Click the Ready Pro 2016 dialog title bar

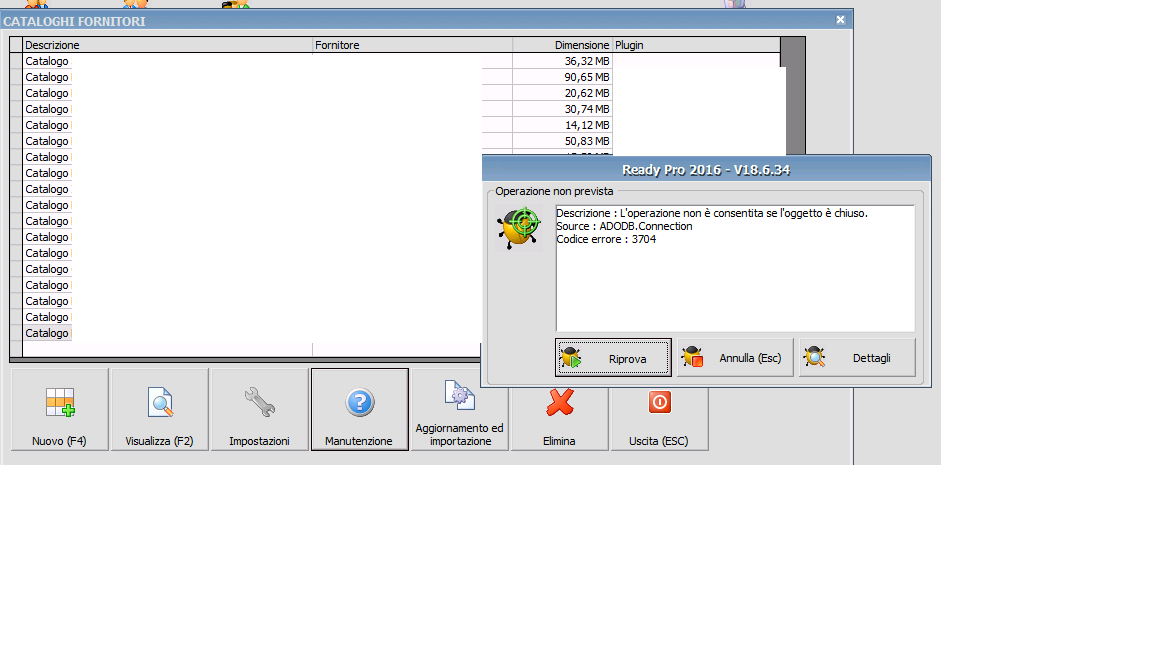(x=706, y=170)
